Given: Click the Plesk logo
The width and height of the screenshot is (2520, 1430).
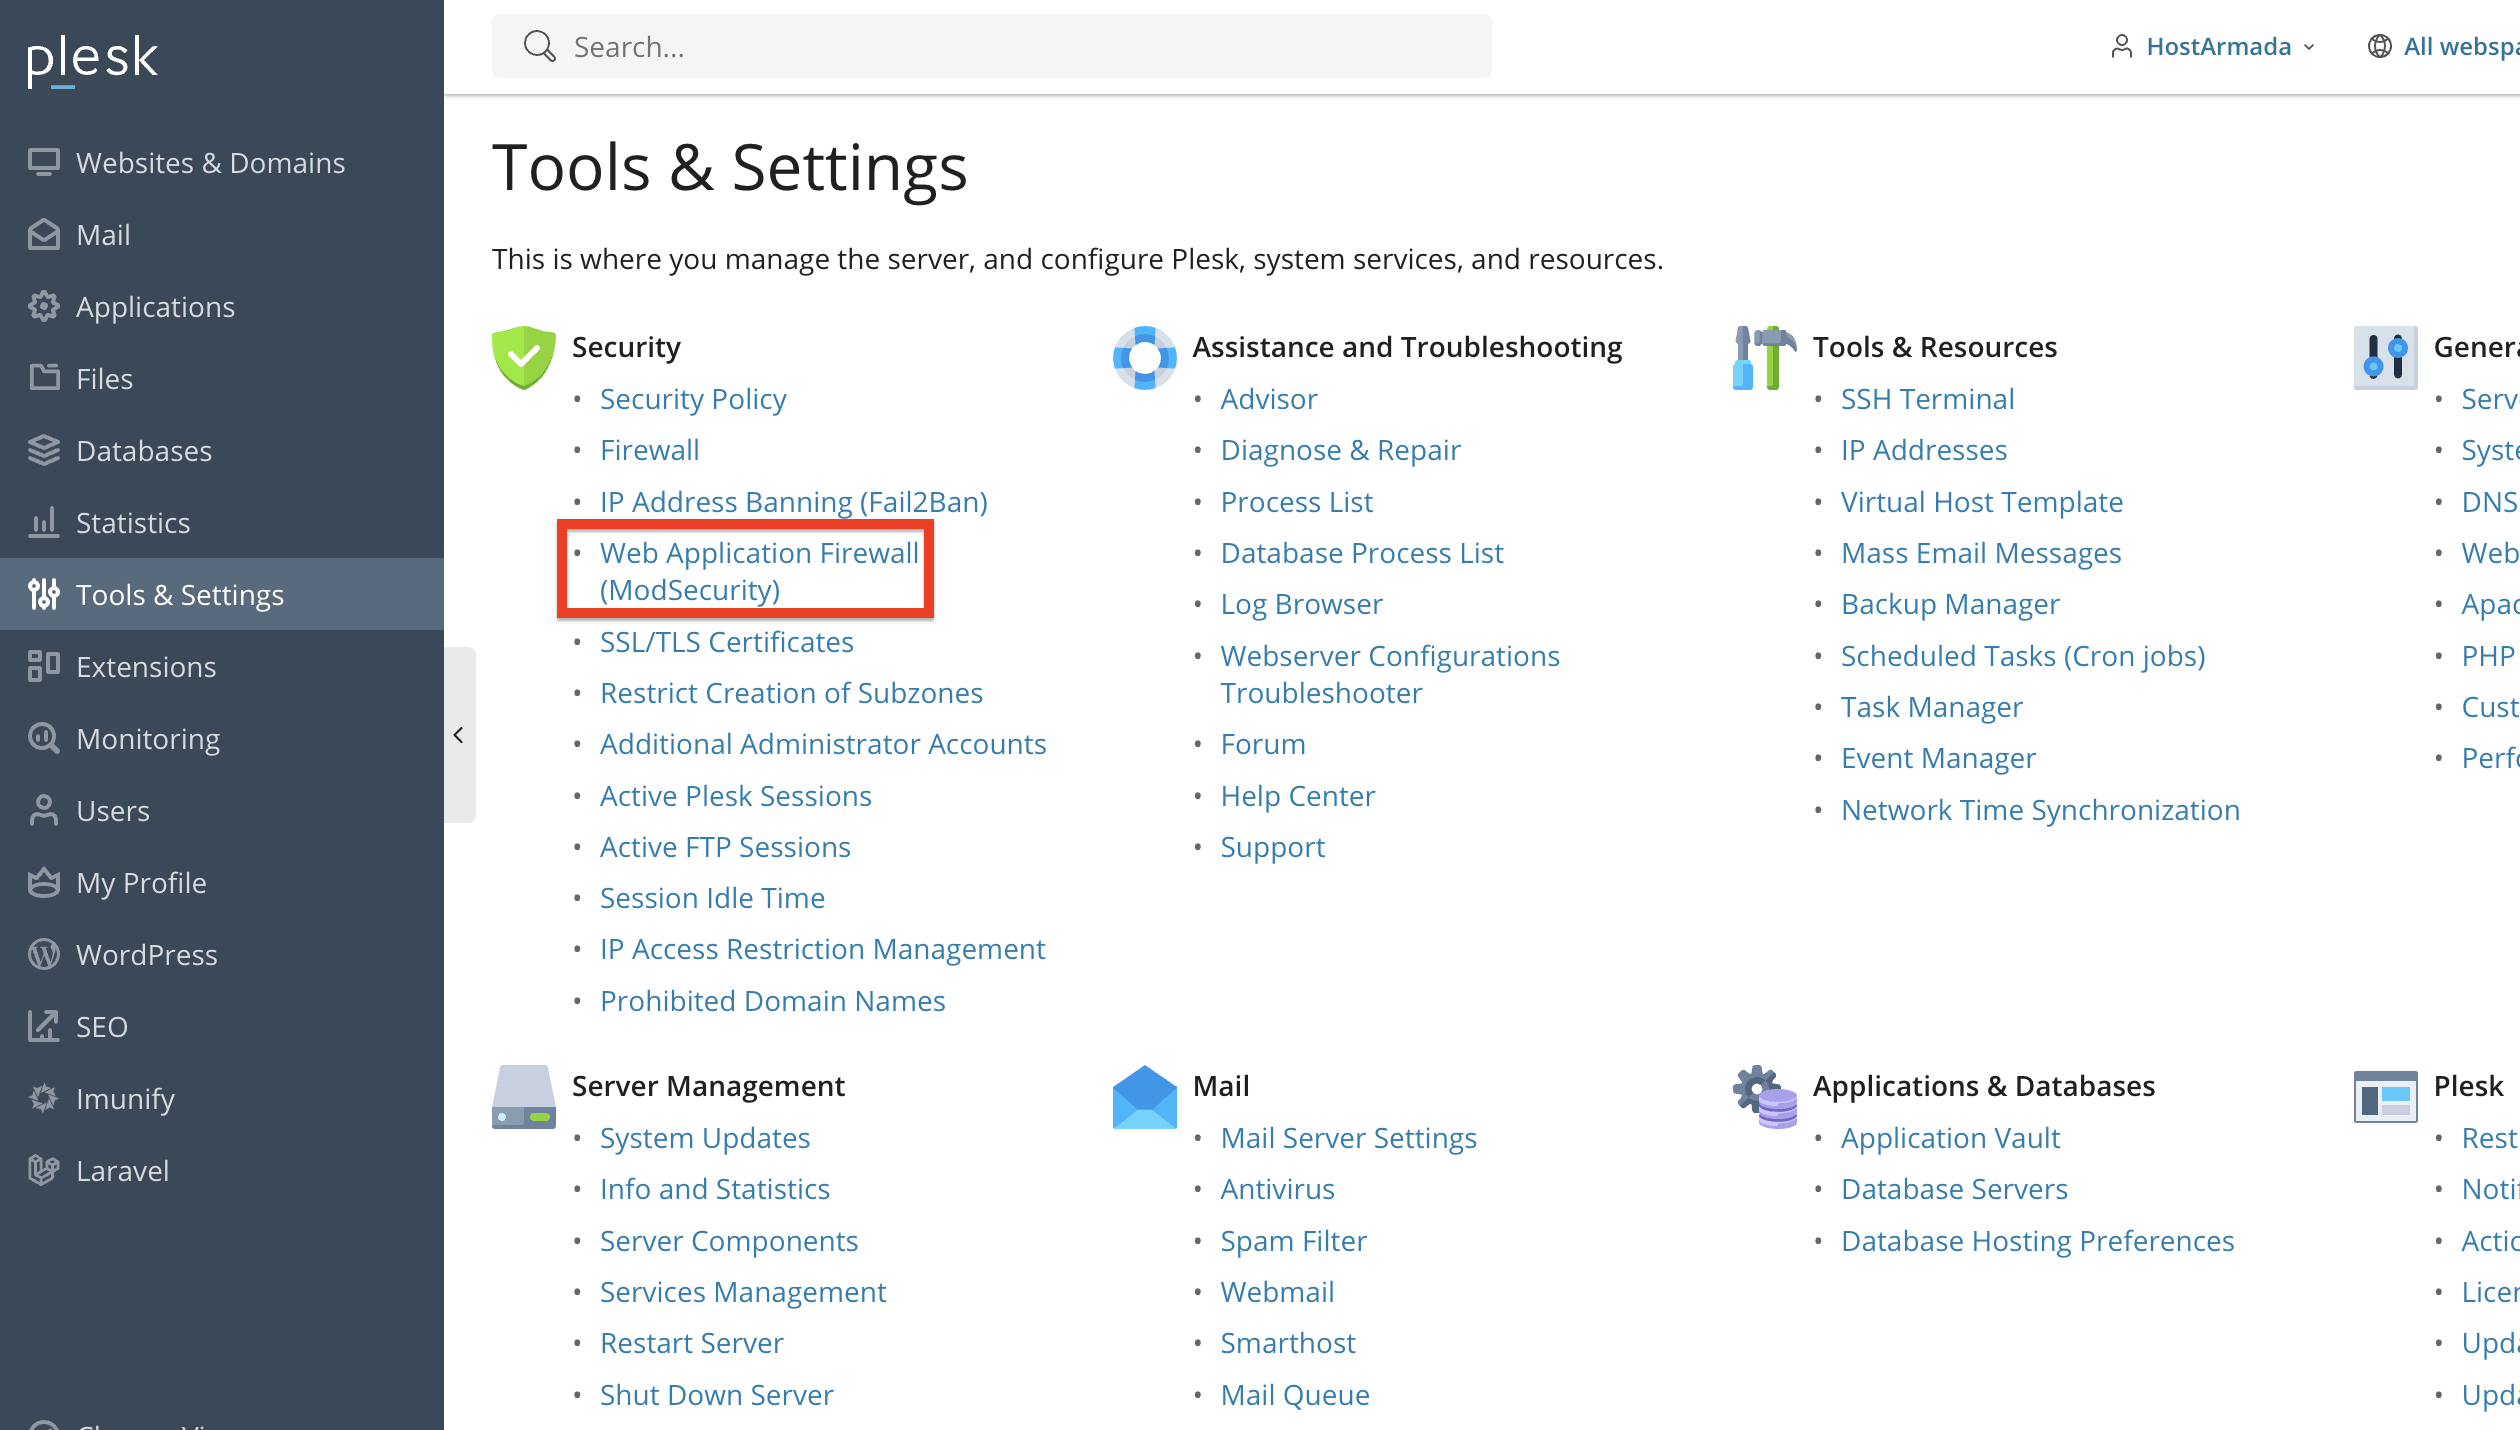Looking at the screenshot, I should pos(92,60).
